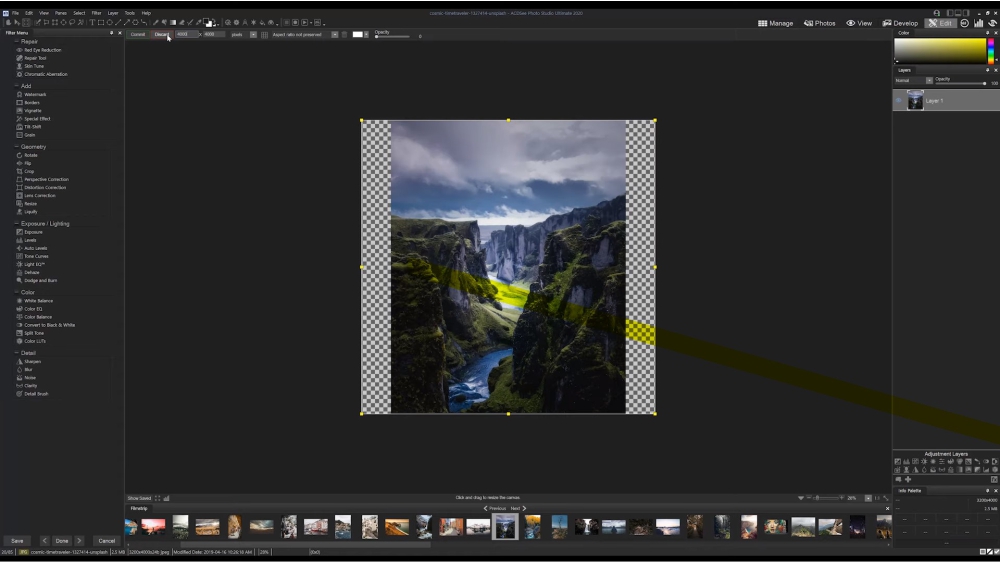1000x562 pixels.
Task: Toggle Show Saved preview
Action: [139, 498]
